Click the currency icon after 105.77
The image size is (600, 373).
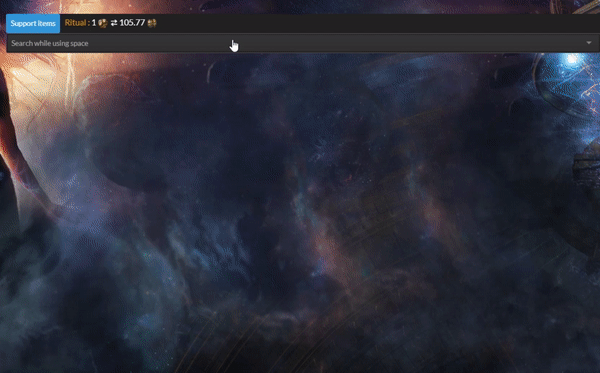pyautogui.click(x=152, y=23)
